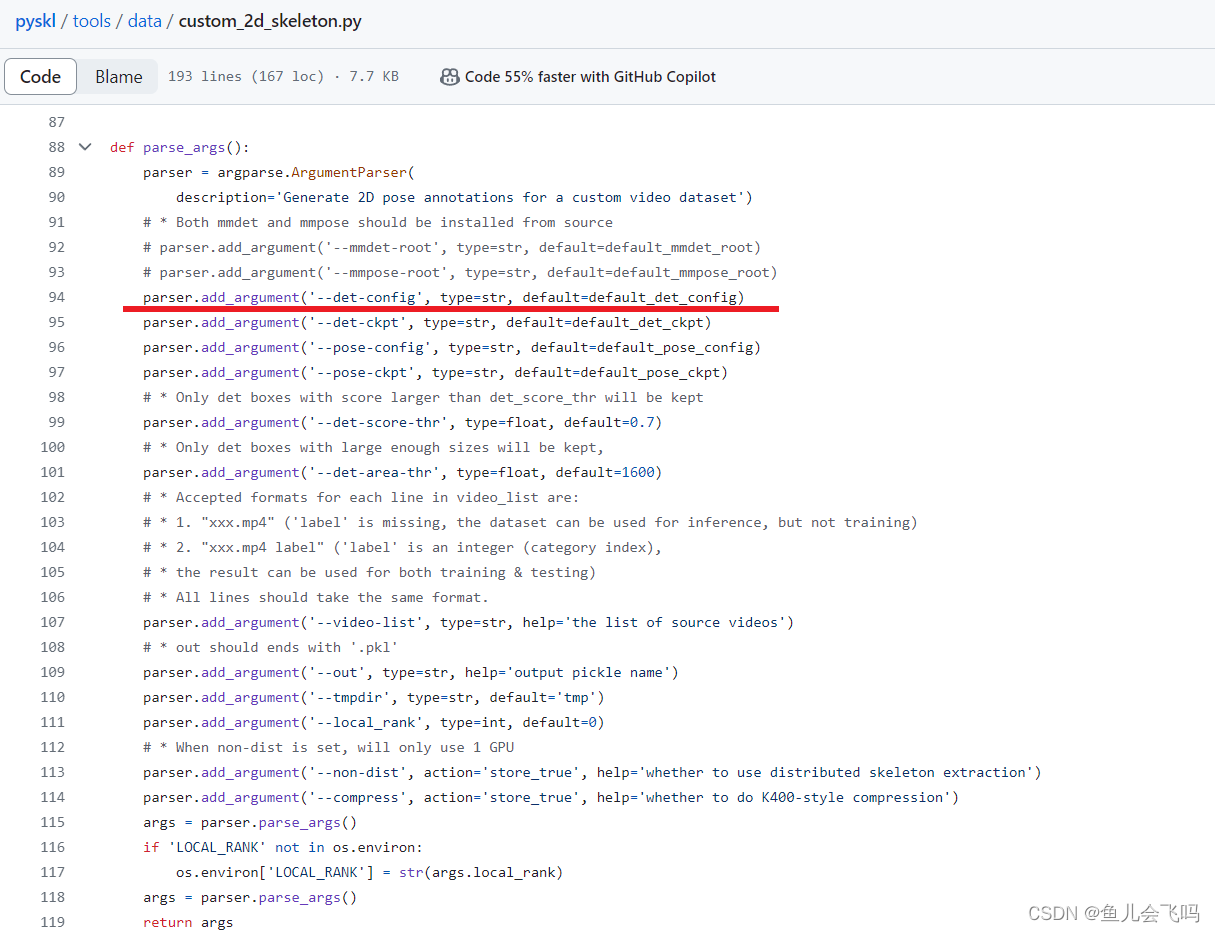Collapse the parse_args function definition
The height and width of the screenshot is (932, 1215).
point(85,146)
